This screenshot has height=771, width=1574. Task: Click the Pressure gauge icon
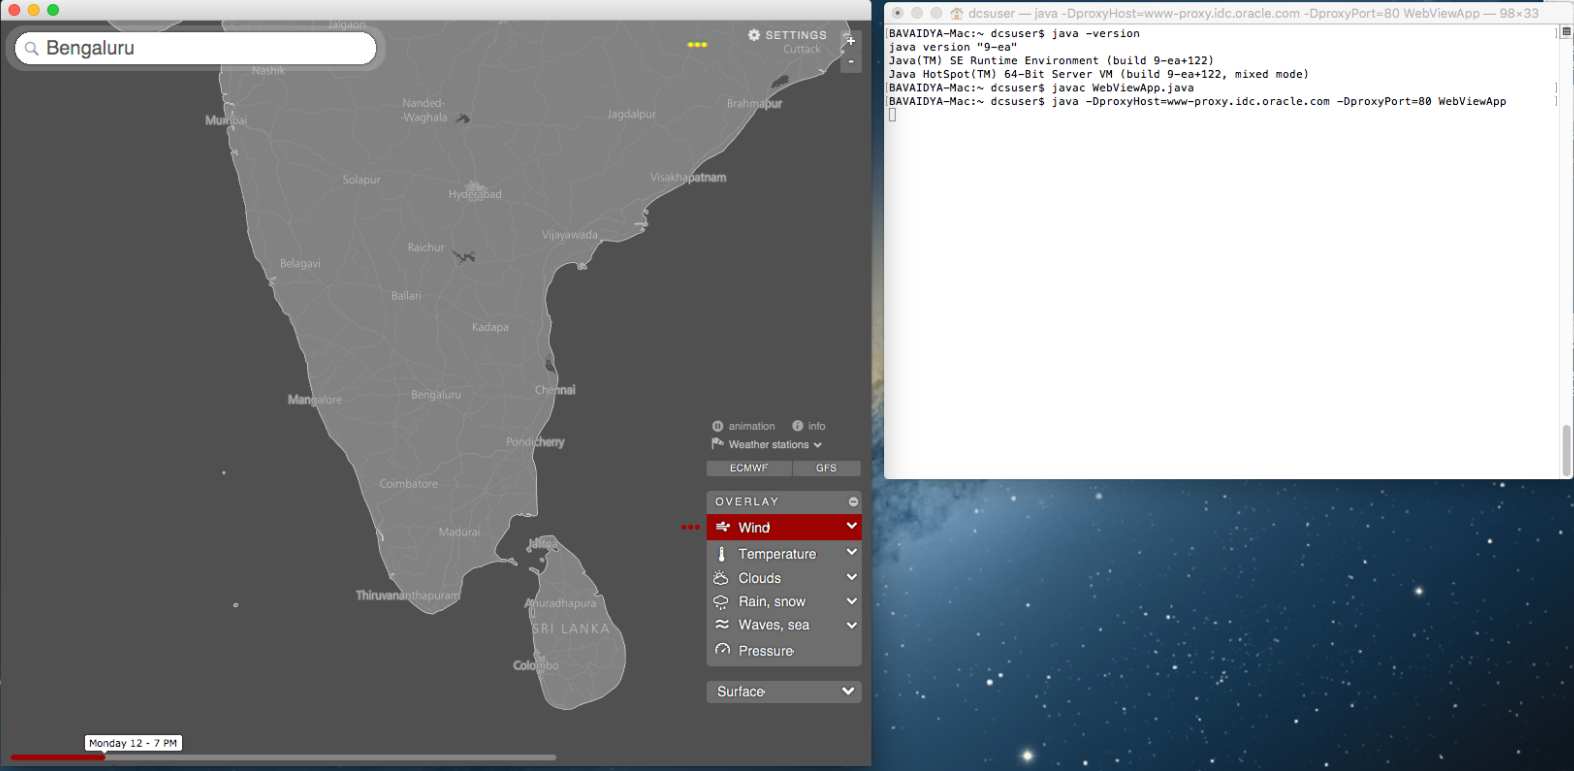click(x=722, y=650)
